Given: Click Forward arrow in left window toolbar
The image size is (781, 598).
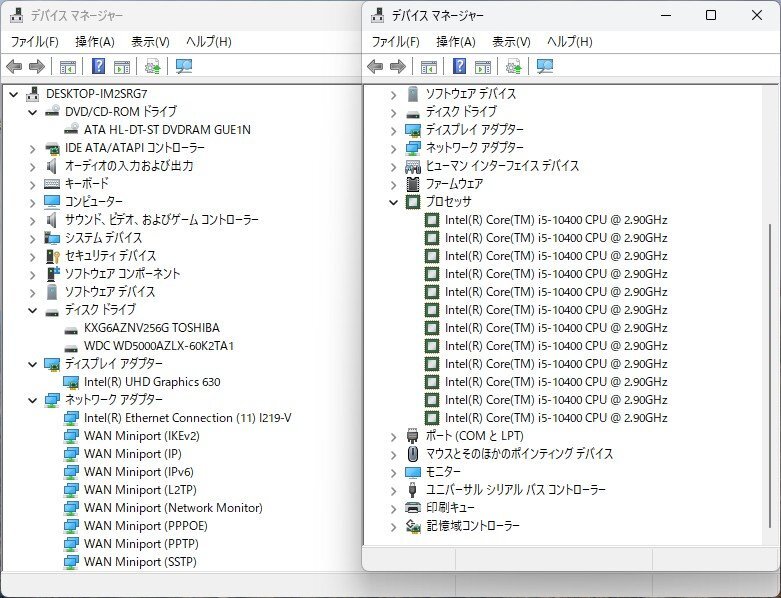Looking at the screenshot, I should point(37,66).
